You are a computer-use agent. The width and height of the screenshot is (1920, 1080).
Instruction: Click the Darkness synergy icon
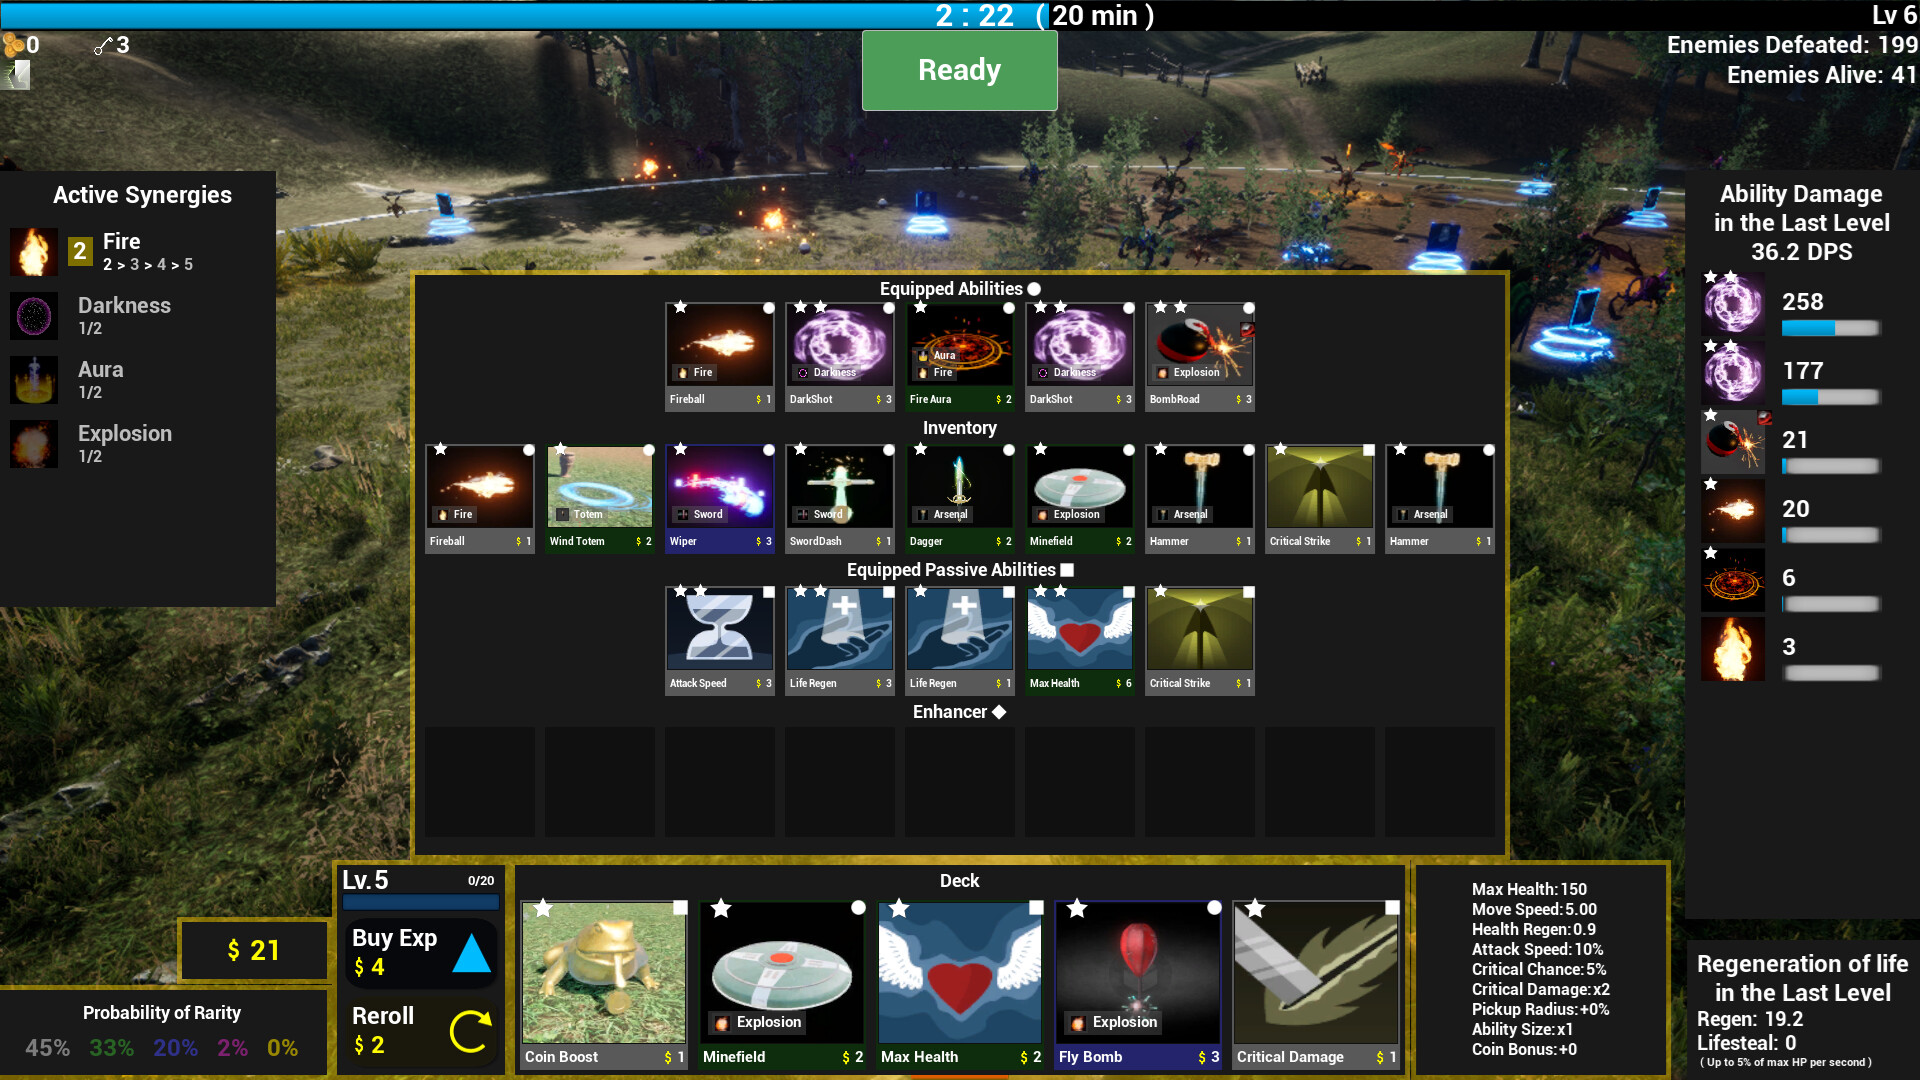pos(34,316)
